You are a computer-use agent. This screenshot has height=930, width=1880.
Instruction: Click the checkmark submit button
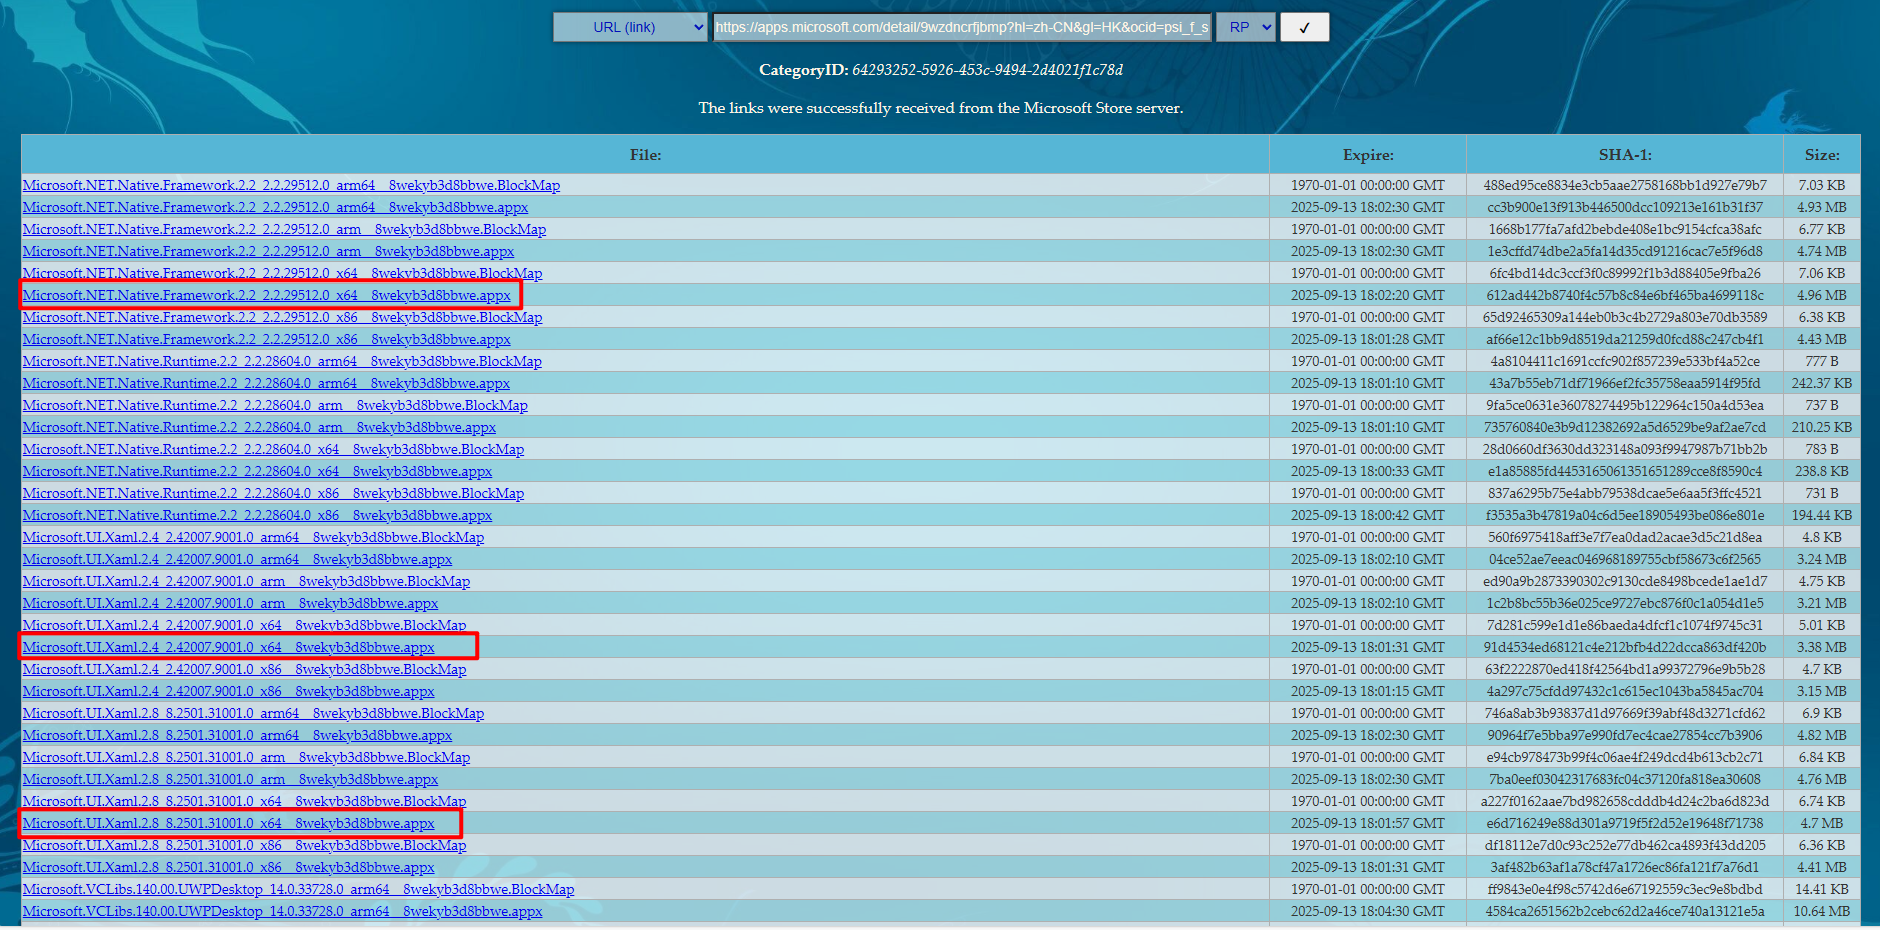click(1304, 27)
